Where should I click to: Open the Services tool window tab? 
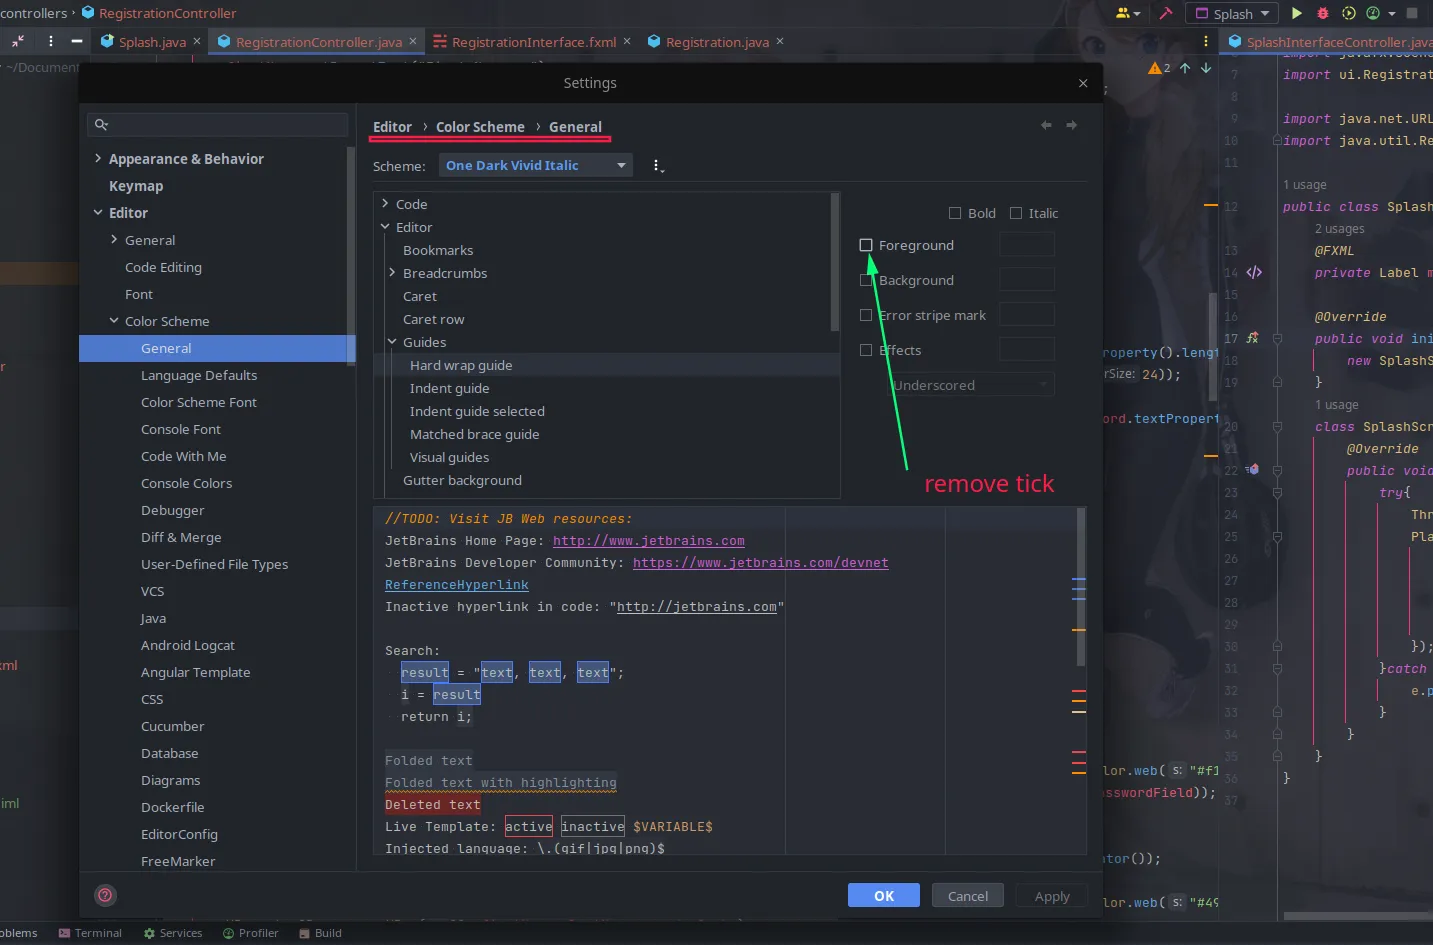point(172,933)
